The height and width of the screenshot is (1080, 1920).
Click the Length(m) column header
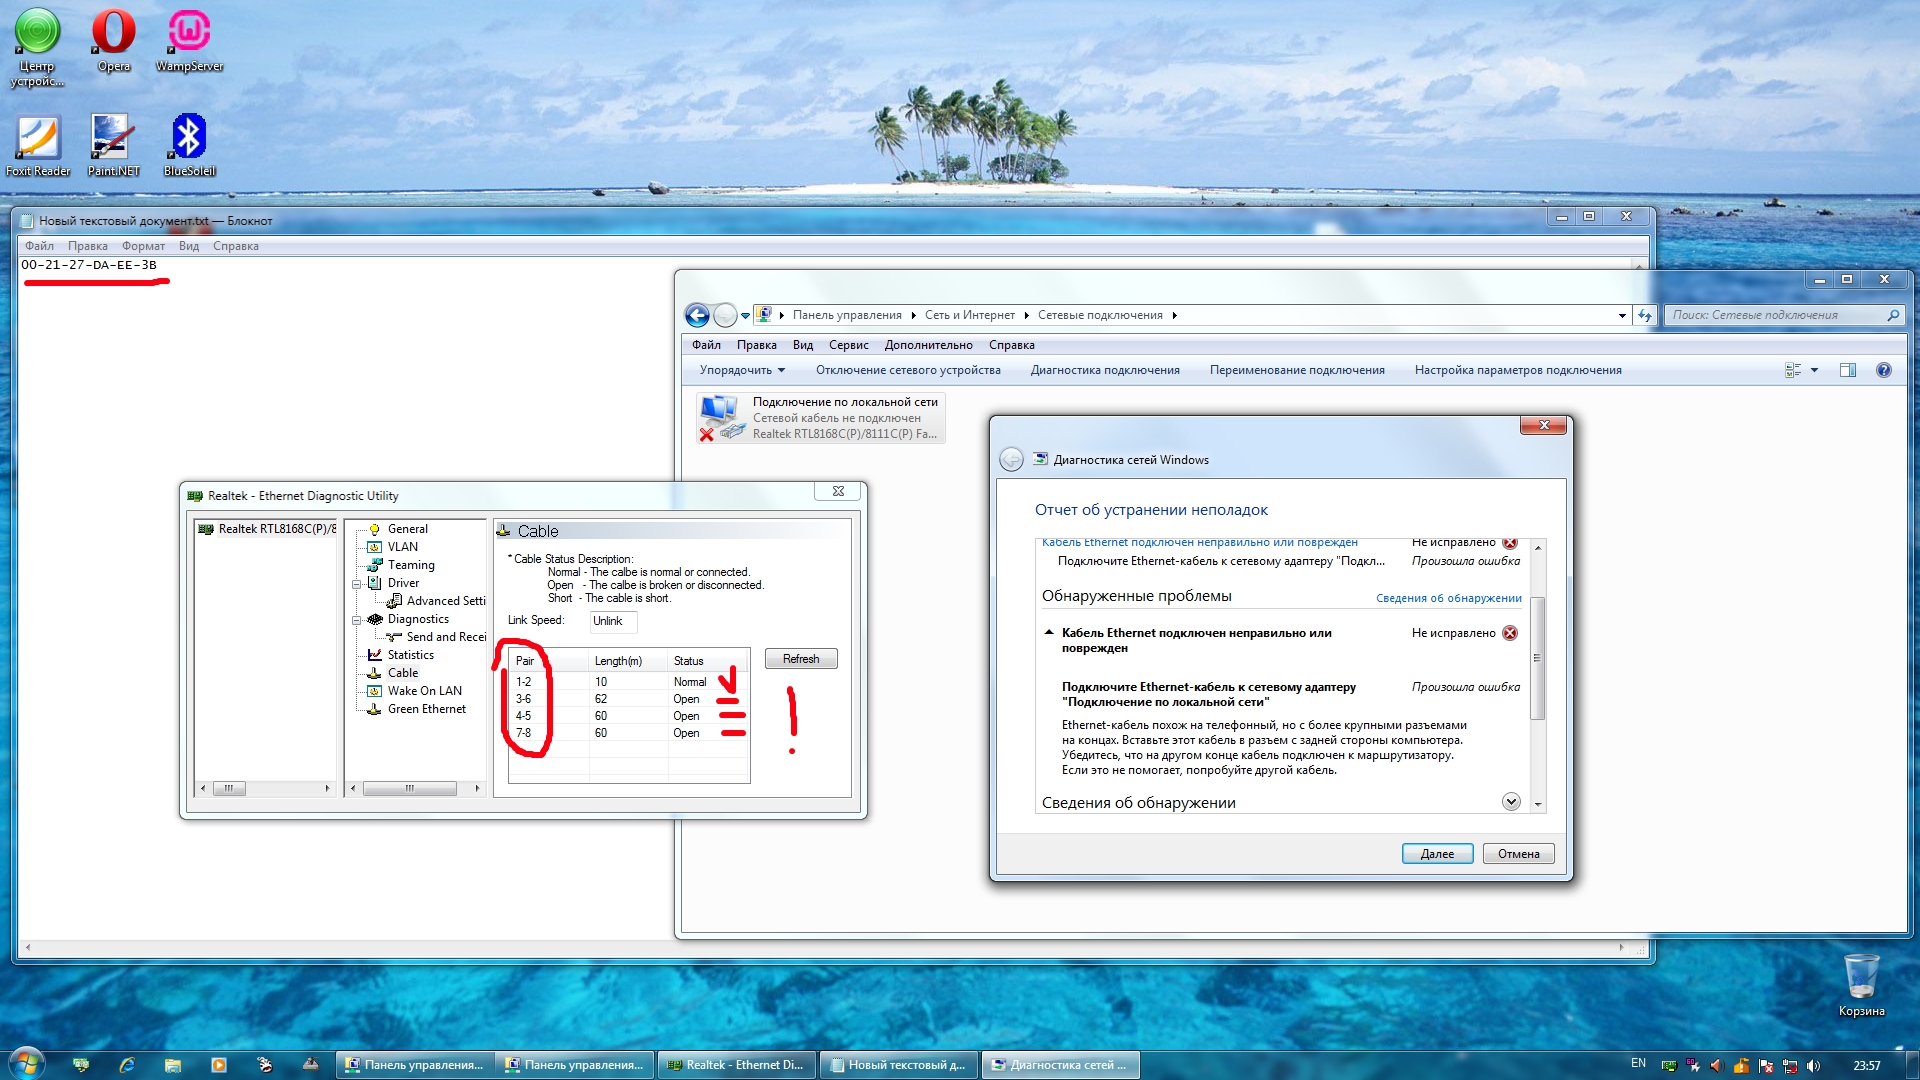pos(628,661)
